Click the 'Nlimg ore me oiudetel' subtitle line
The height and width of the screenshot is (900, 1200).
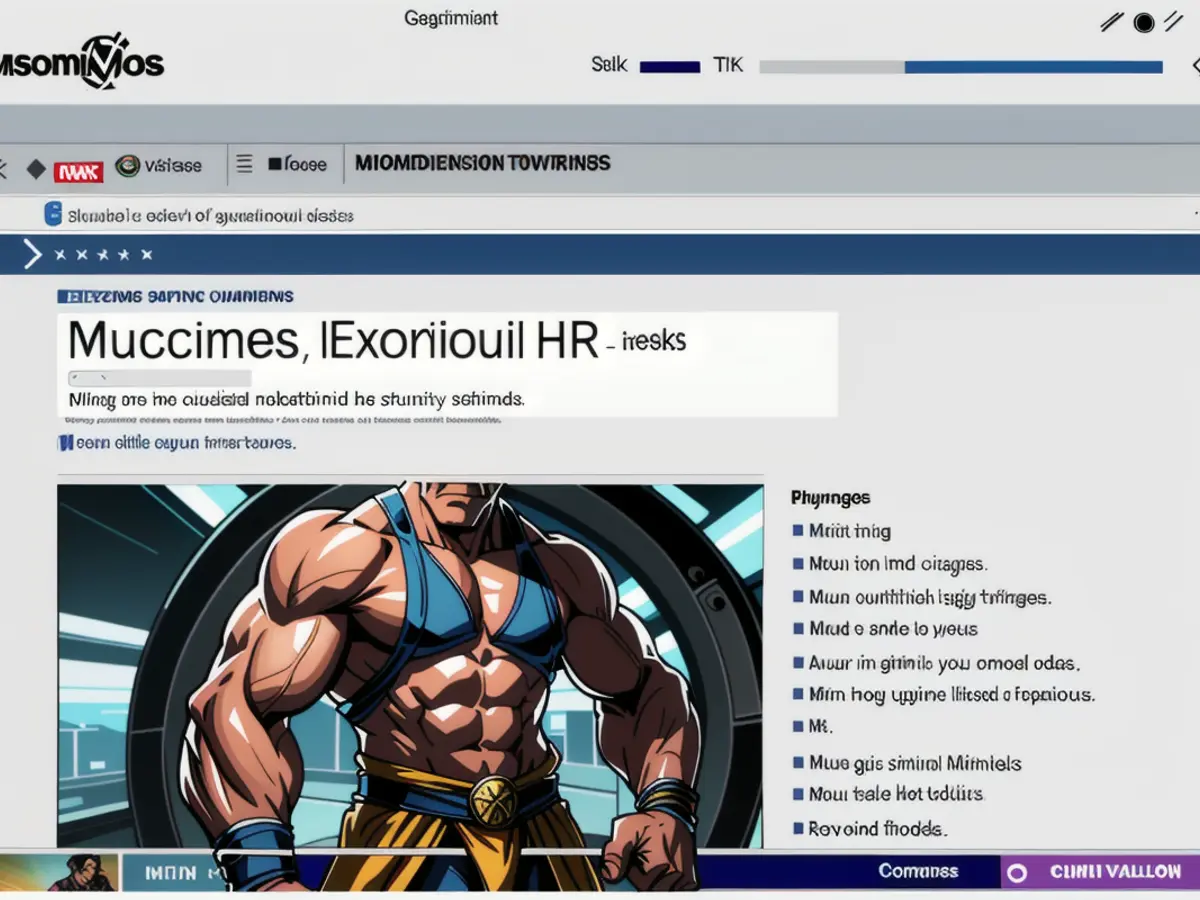pyautogui.click(x=296, y=399)
